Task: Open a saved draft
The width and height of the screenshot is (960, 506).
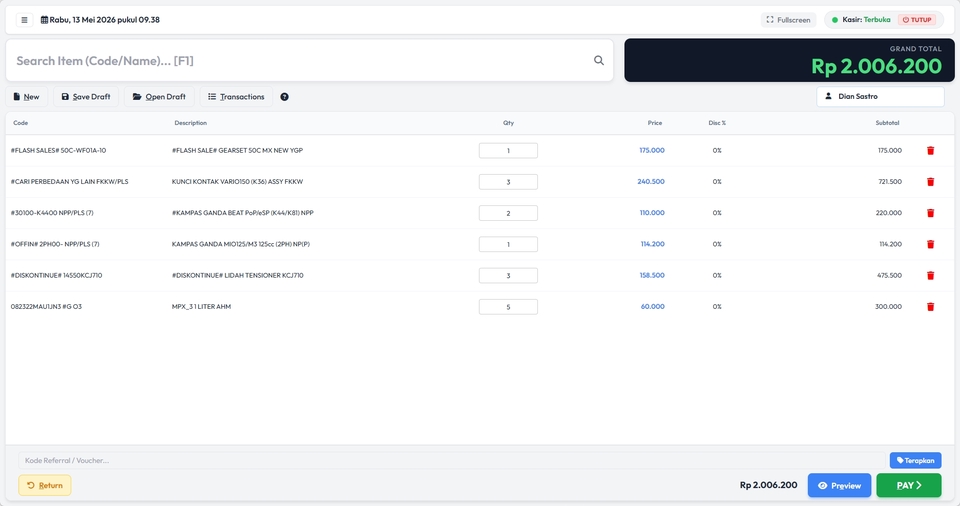Action: pyautogui.click(x=159, y=97)
